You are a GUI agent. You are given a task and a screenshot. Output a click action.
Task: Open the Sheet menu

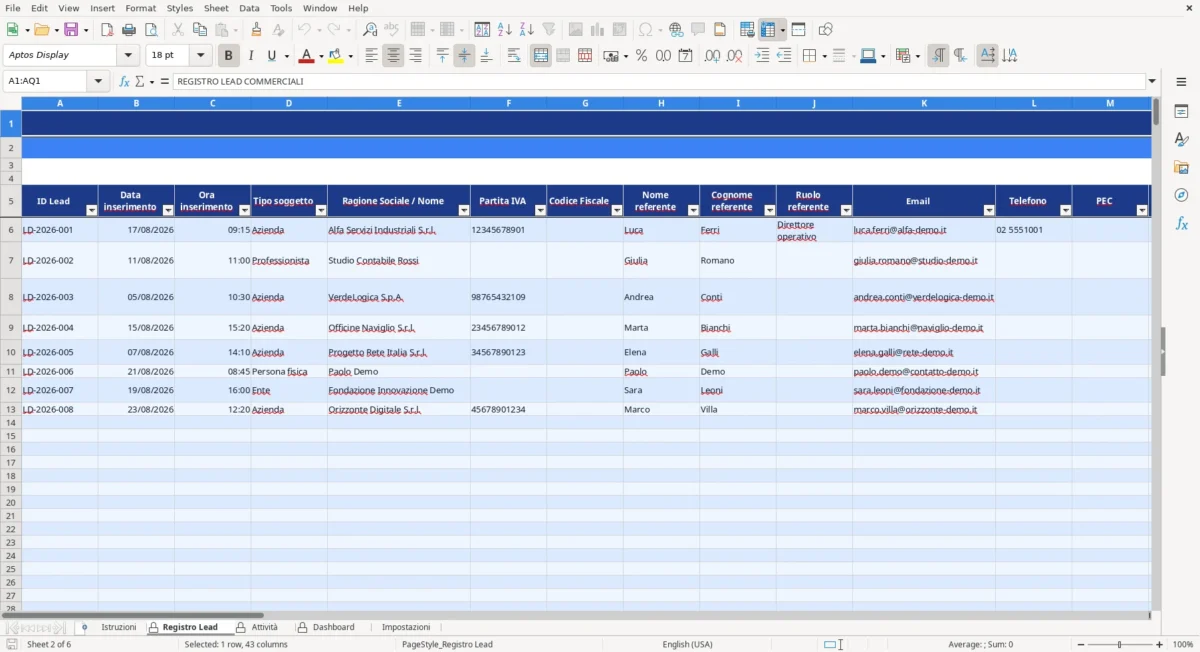click(x=216, y=8)
